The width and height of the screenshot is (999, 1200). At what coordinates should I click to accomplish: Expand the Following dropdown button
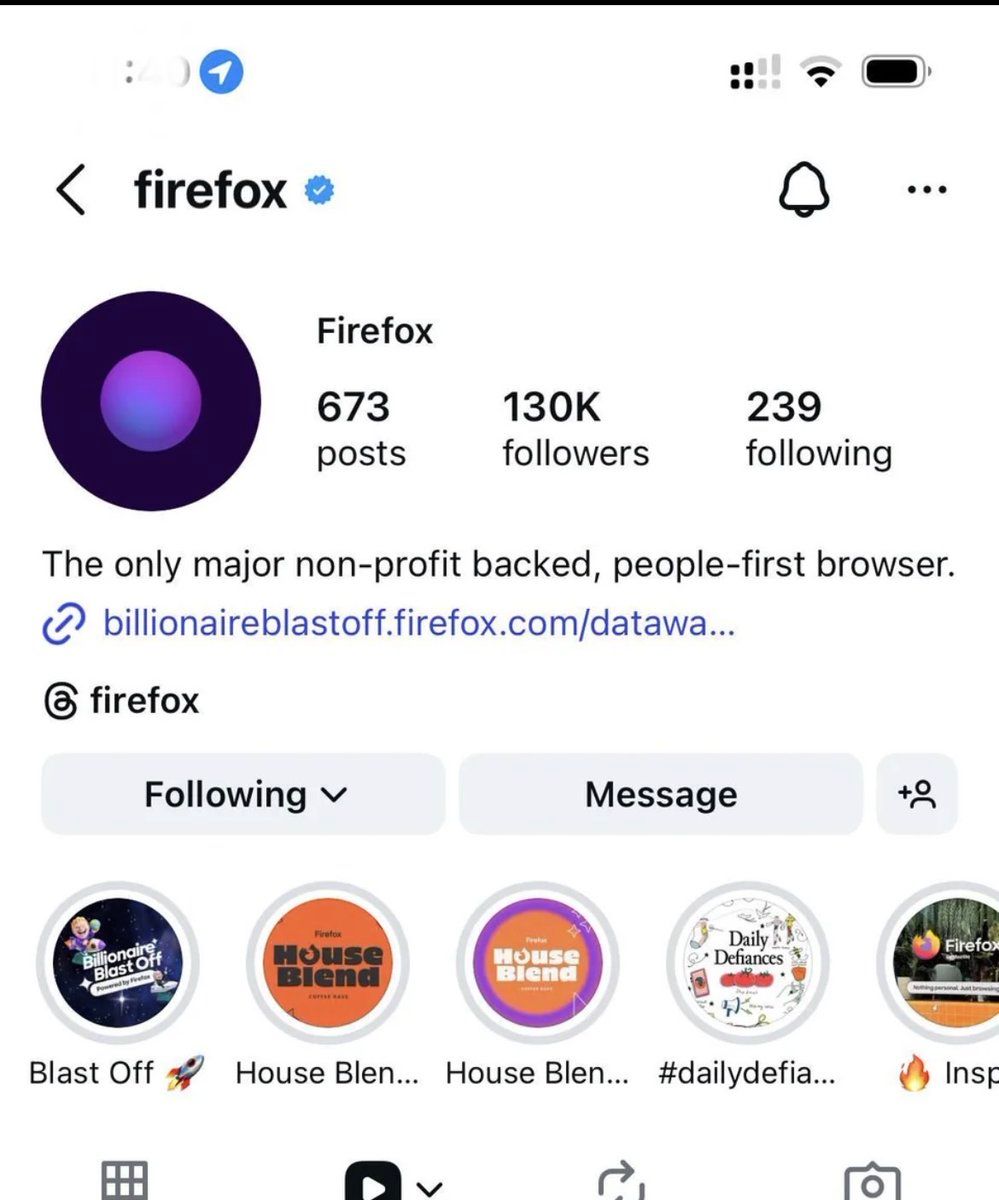point(243,794)
